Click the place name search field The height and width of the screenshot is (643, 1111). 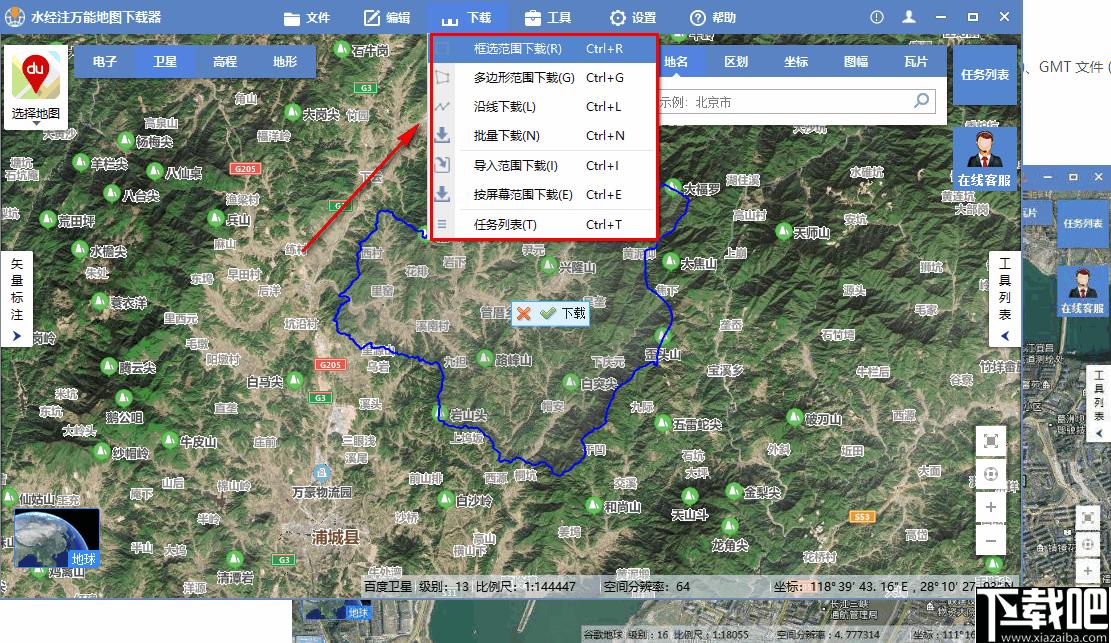(x=783, y=102)
